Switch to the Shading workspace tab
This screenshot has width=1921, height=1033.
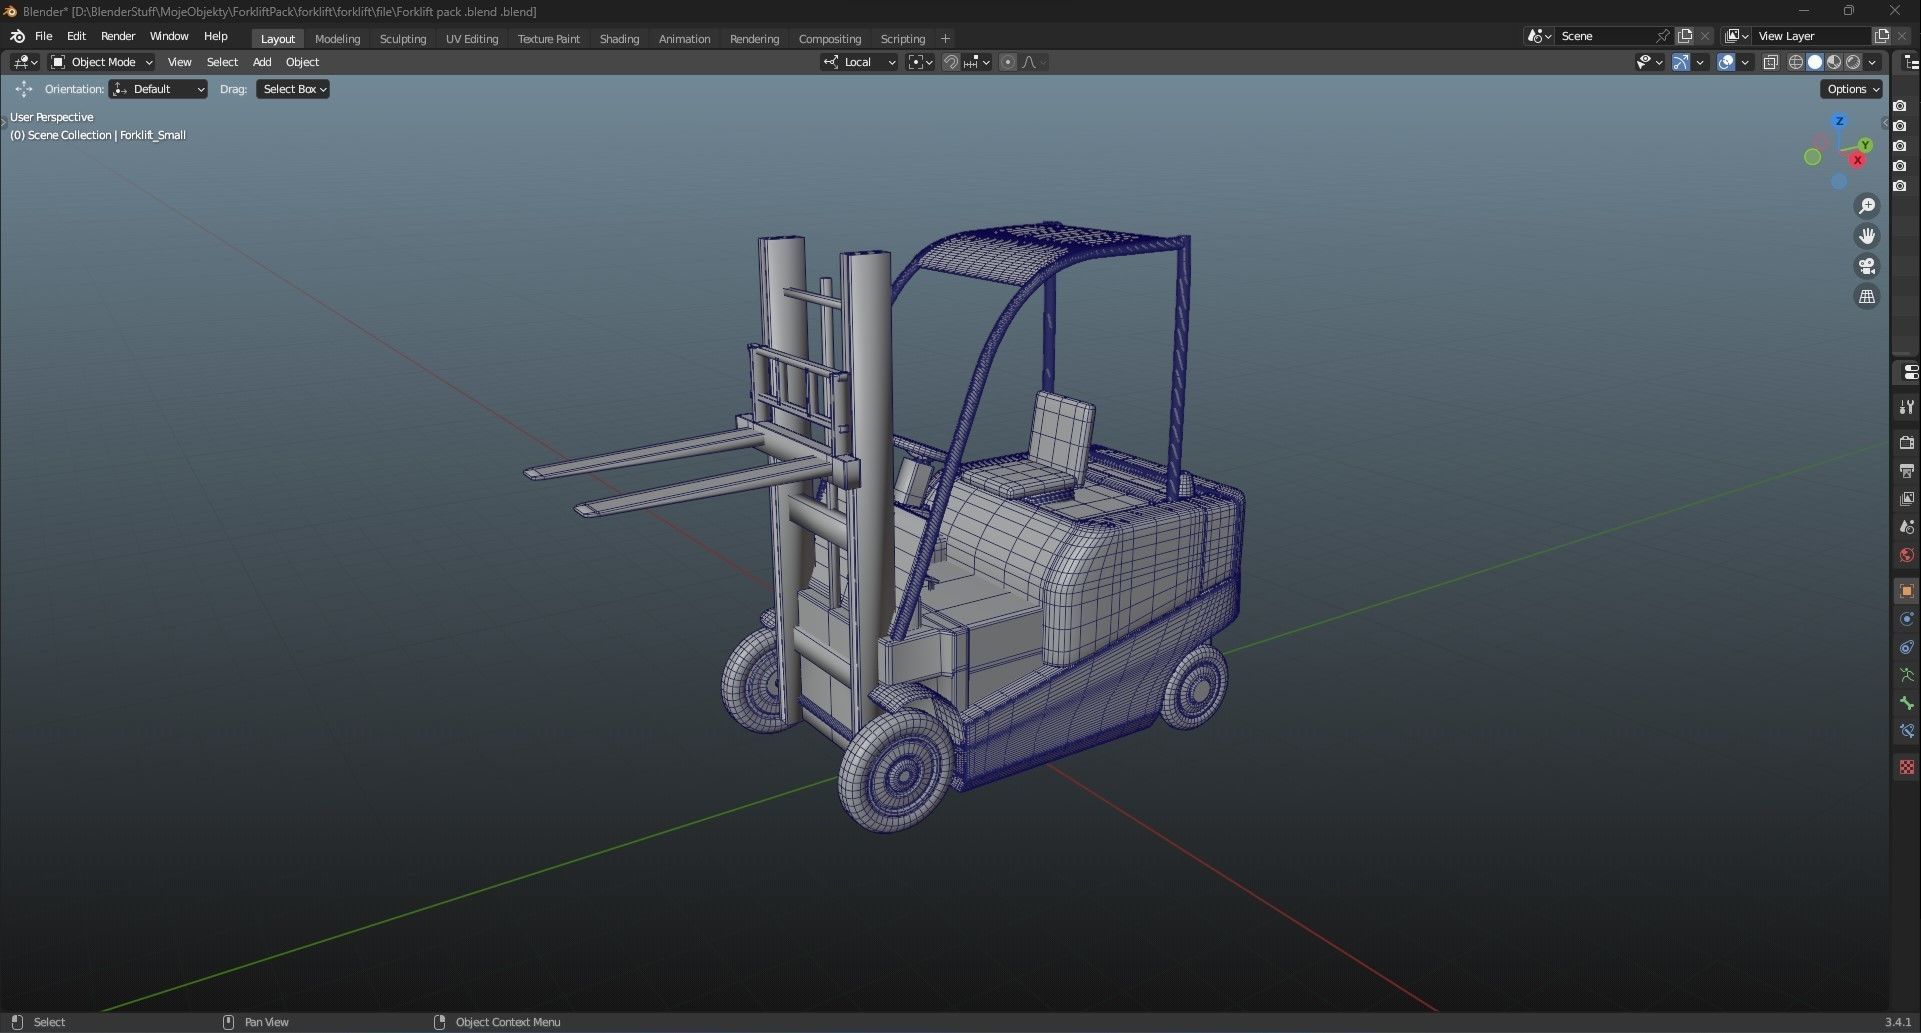point(619,39)
